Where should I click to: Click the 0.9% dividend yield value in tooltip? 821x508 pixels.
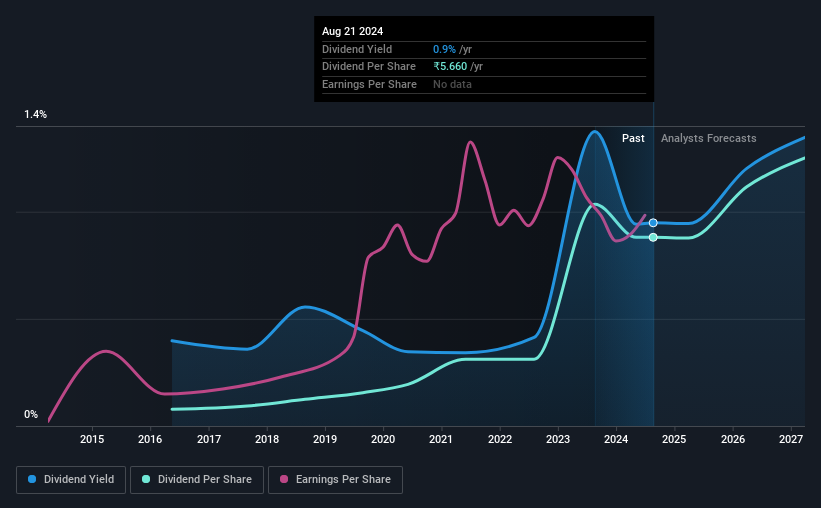coord(444,49)
